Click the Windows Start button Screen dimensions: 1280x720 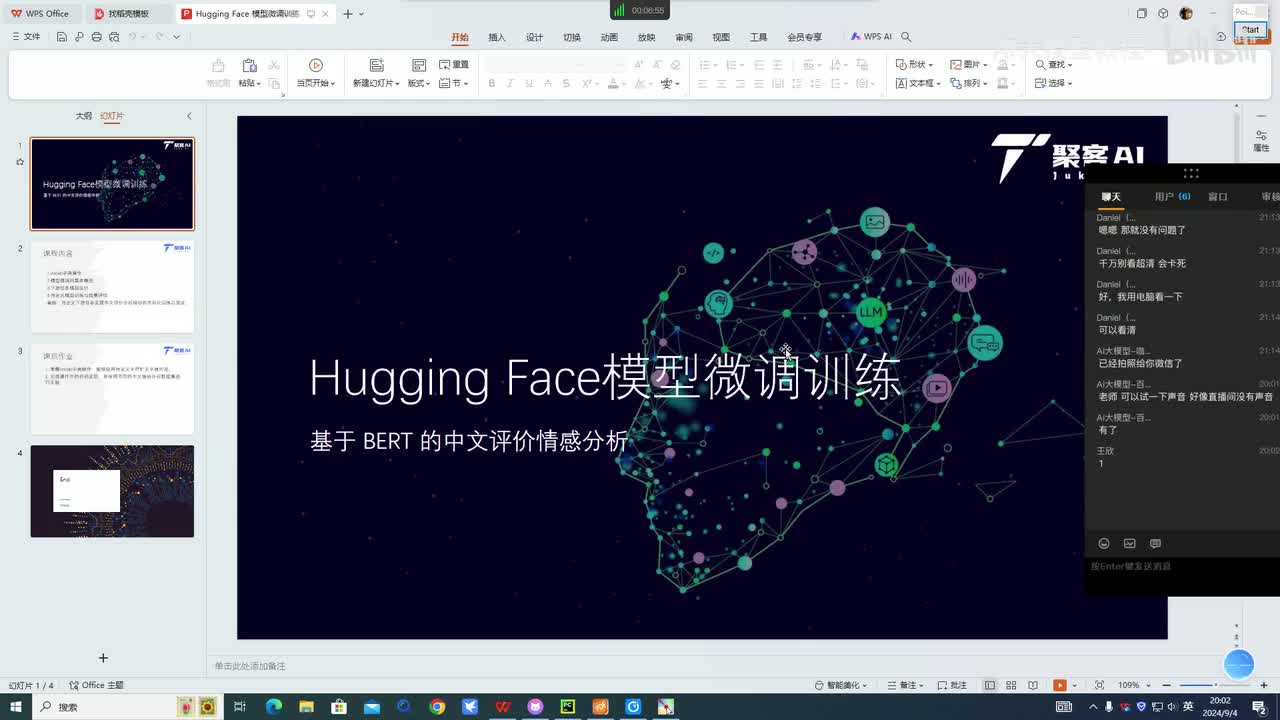tap(17, 707)
